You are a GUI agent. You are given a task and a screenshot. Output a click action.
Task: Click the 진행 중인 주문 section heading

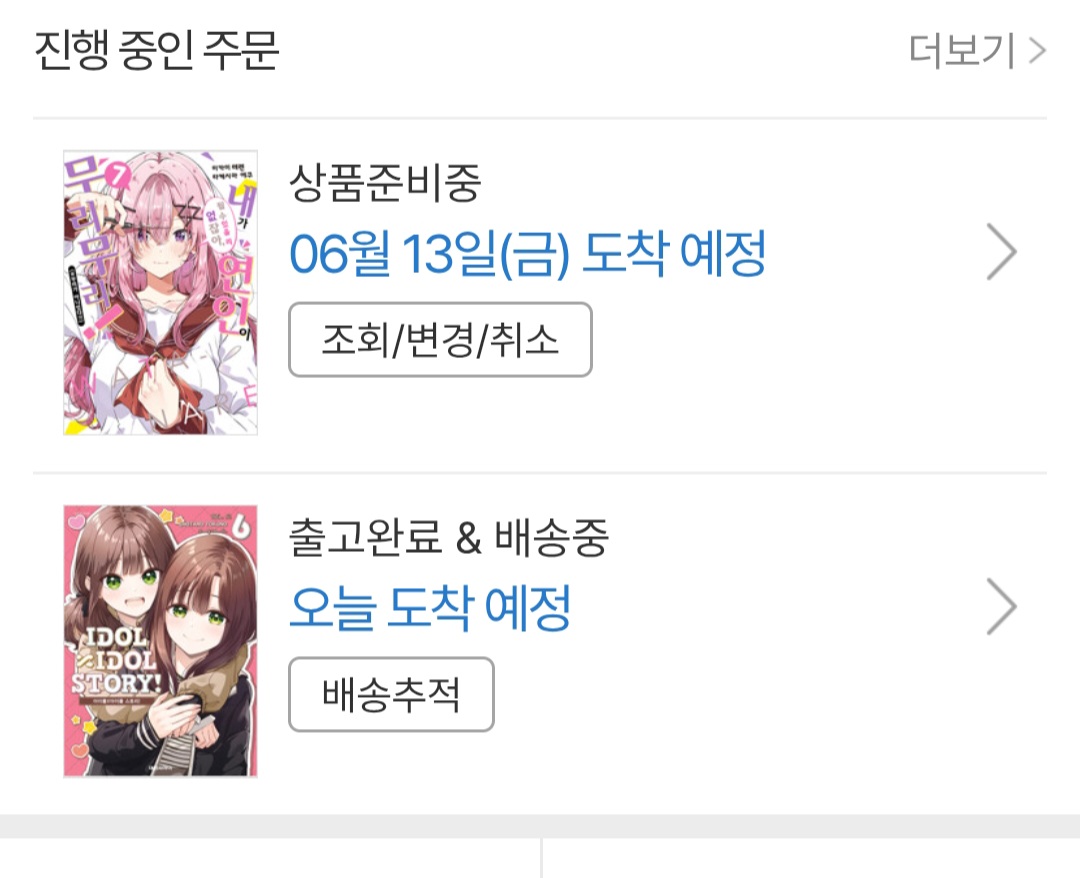156,50
